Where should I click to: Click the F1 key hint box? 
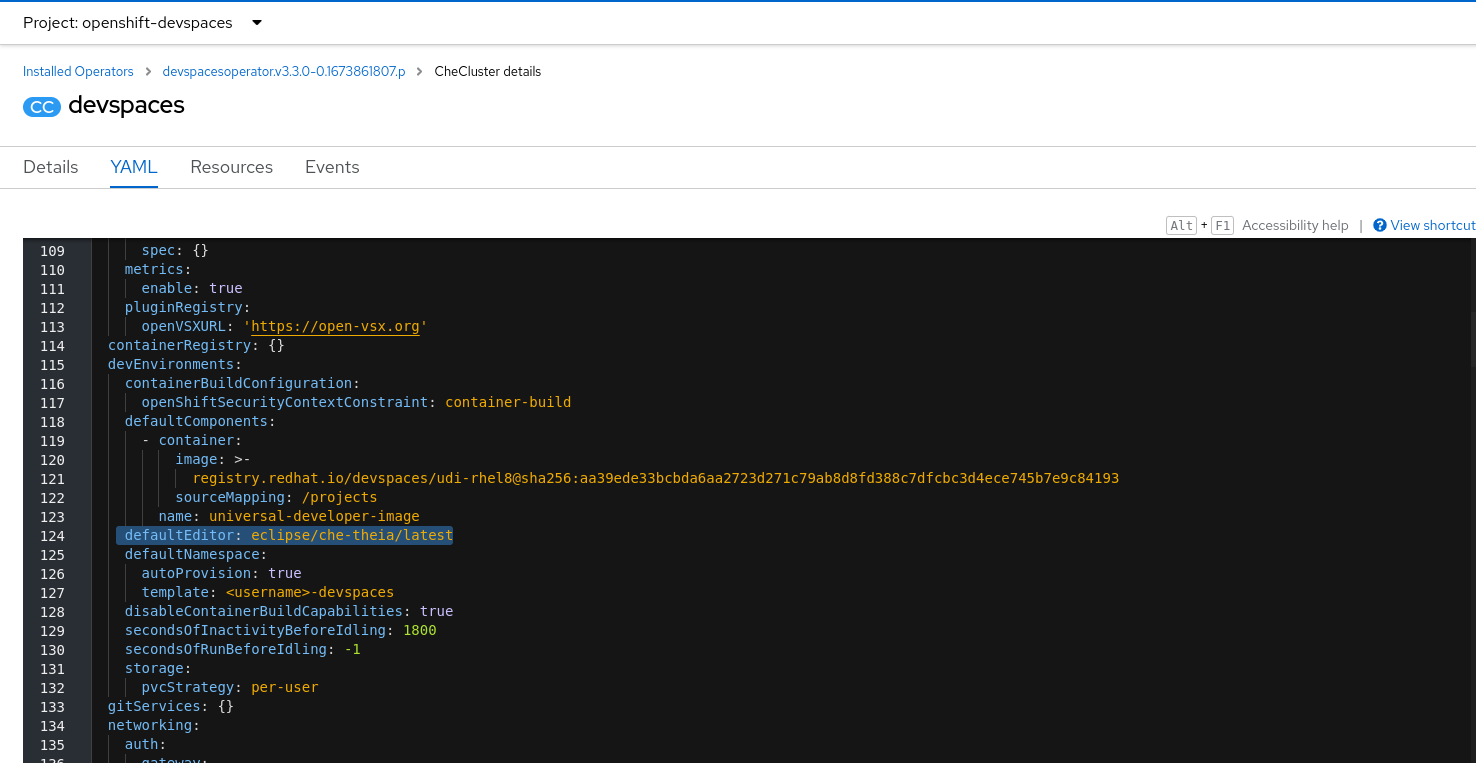pos(1221,225)
